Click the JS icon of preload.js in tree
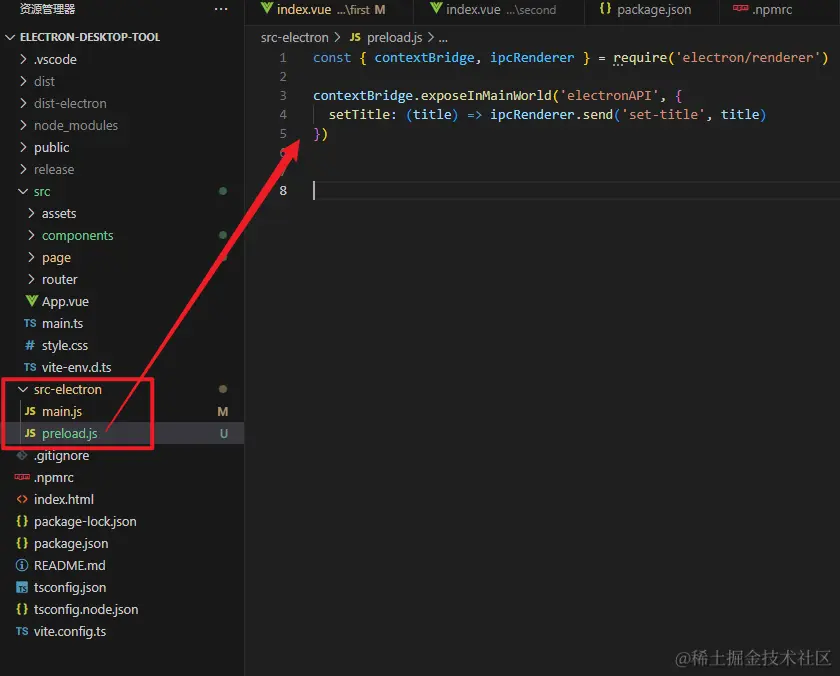Viewport: 840px width, 676px height. [x=30, y=433]
